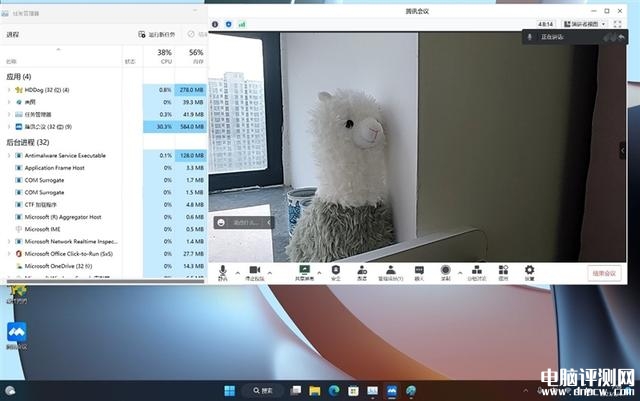This screenshot has height=401, width=640.
Task: Select the Application Frame Host process
Action: coord(104,168)
